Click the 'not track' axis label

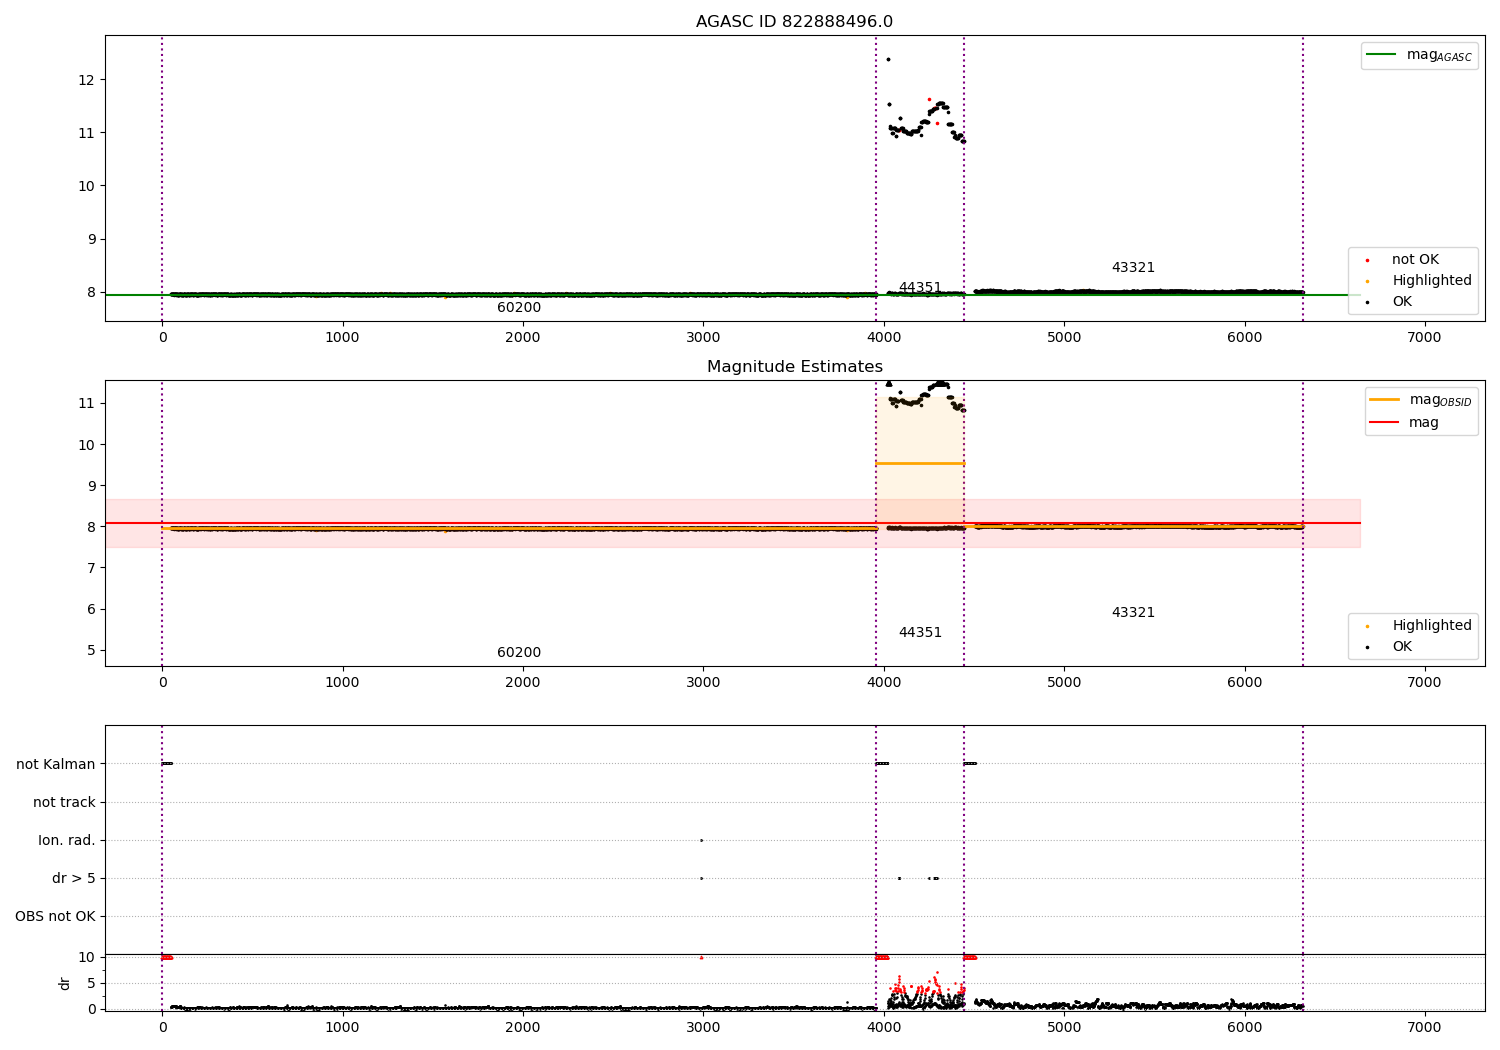click(x=64, y=802)
